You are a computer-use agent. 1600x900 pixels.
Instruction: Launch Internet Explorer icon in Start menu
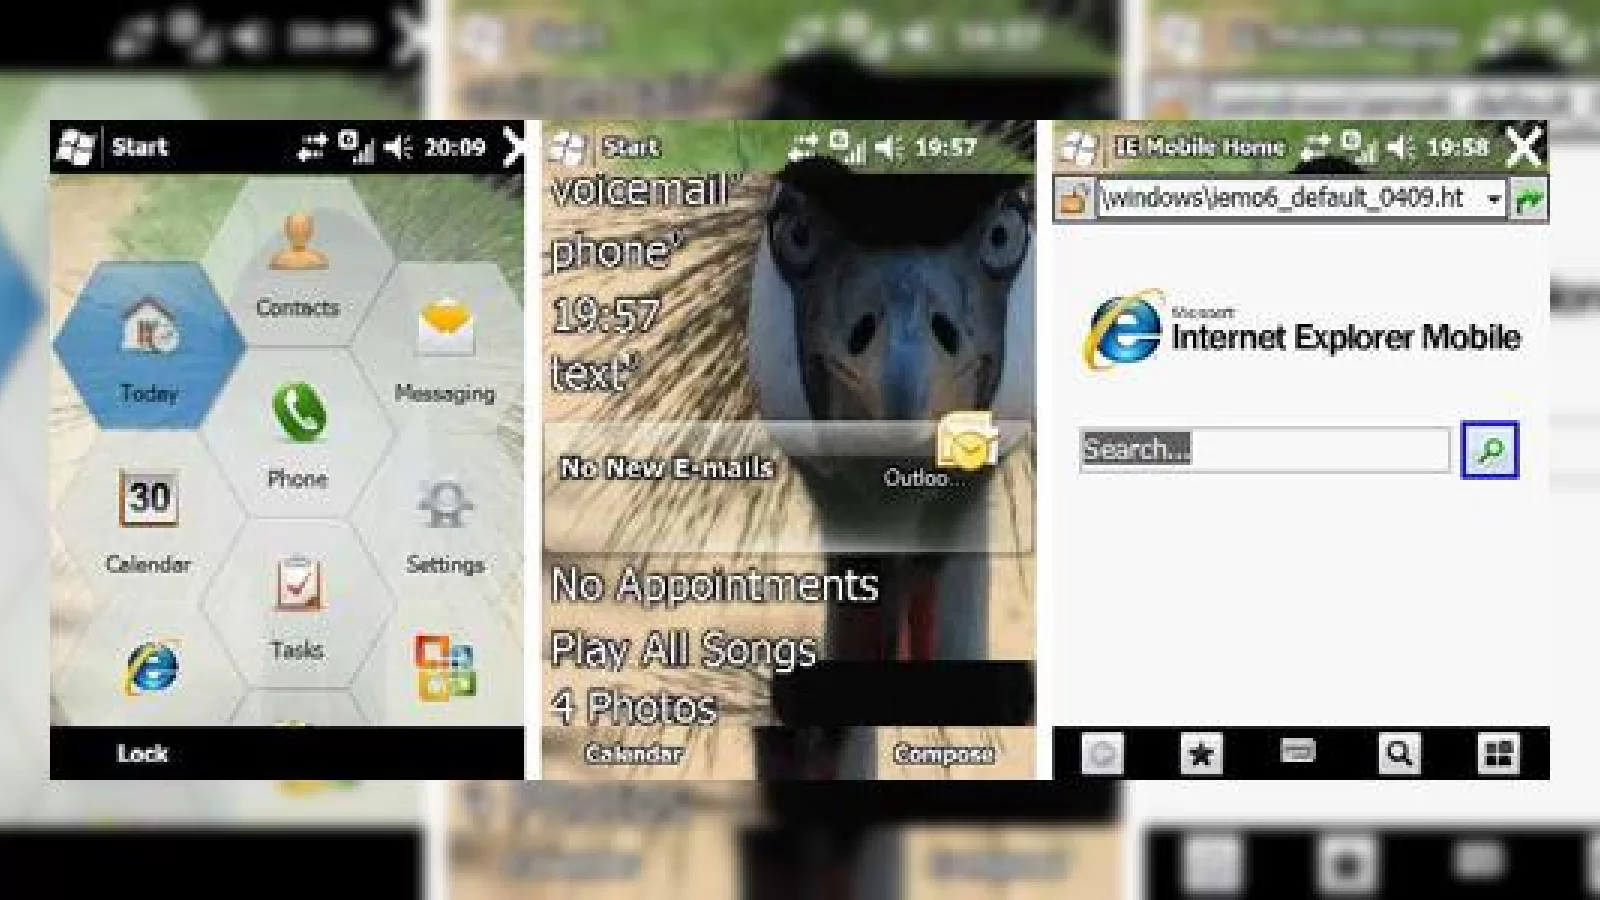(151, 668)
